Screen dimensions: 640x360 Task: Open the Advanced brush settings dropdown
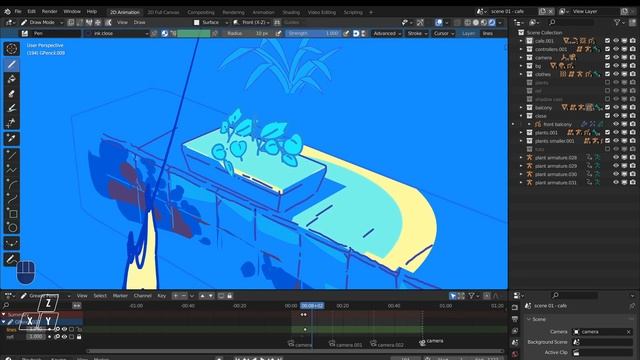387,33
